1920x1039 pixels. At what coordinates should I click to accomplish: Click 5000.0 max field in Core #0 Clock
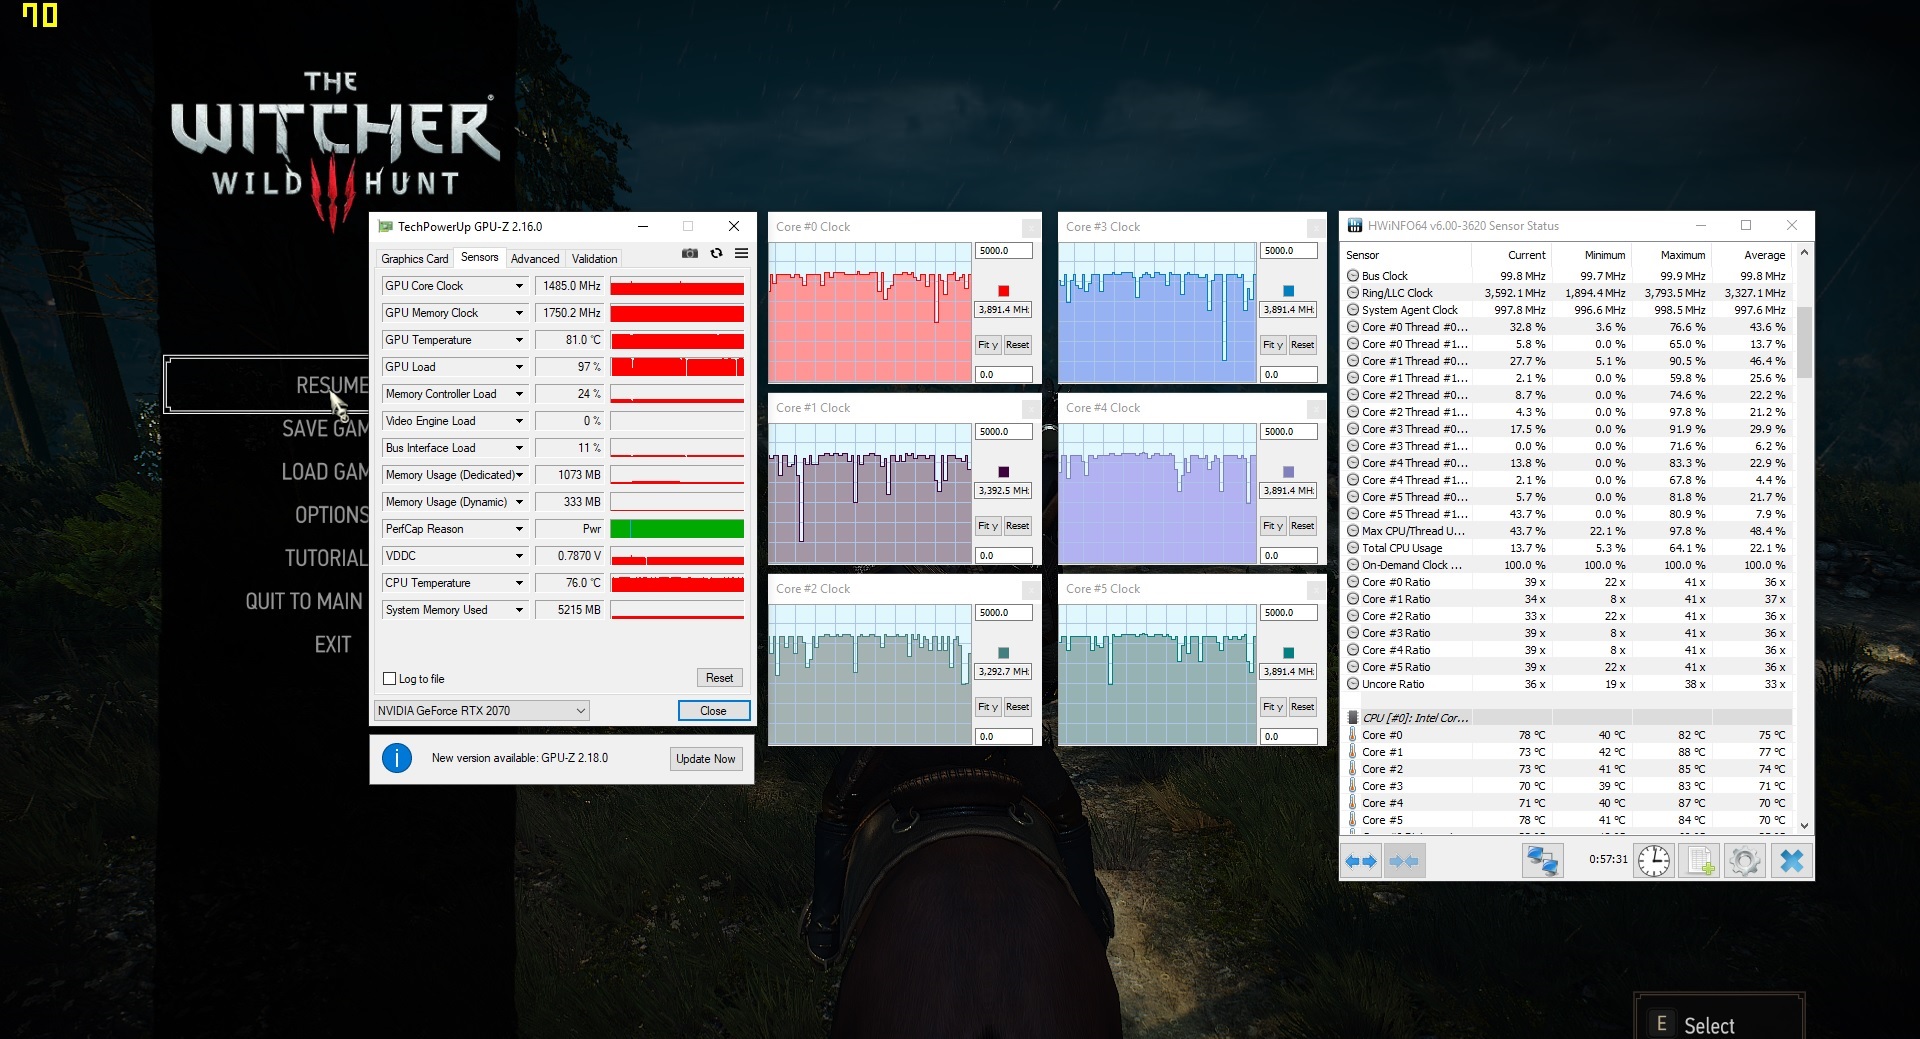(1003, 251)
